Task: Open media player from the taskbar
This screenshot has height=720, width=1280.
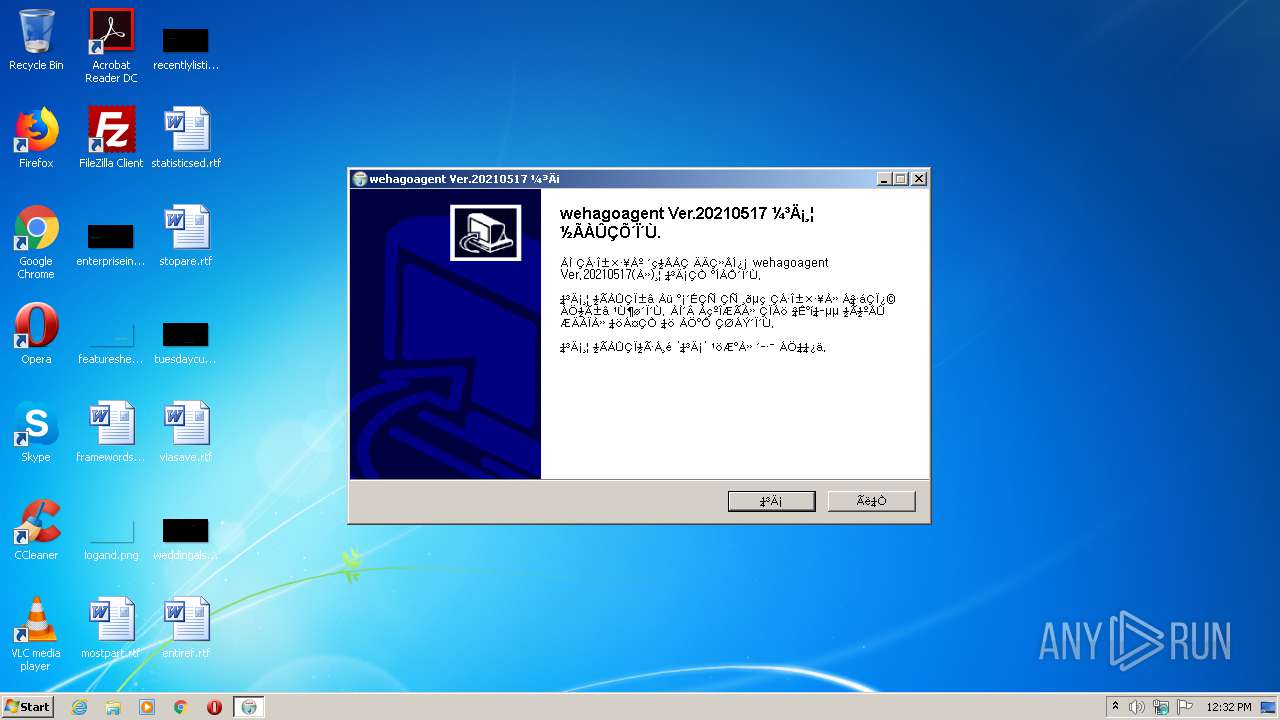Action: 147,707
